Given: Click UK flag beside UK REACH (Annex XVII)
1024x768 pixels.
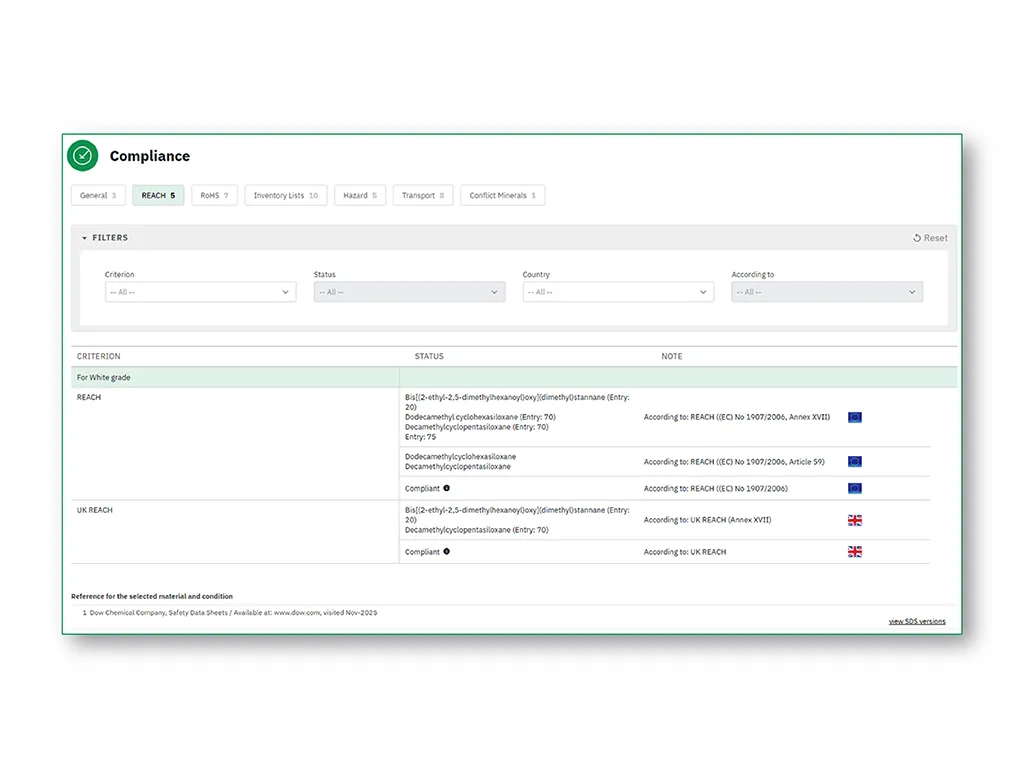Looking at the screenshot, I should 855,520.
